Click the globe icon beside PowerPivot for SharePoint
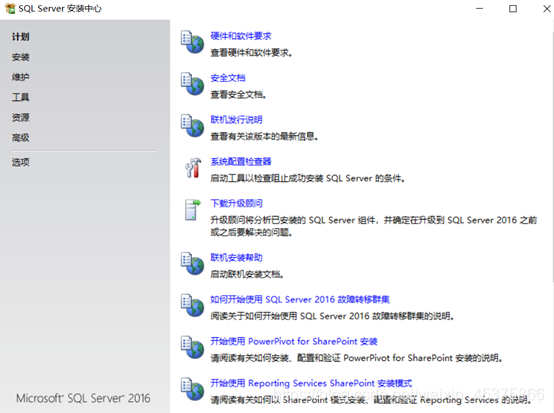The height and width of the screenshot is (413, 554). [193, 347]
